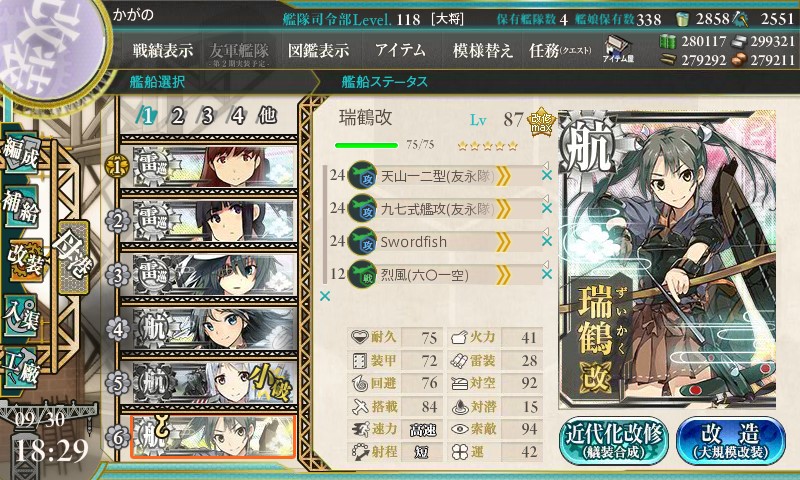
Task: Open the 任務(クエスト) quest menu
Action: pyautogui.click(x=561, y=50)
